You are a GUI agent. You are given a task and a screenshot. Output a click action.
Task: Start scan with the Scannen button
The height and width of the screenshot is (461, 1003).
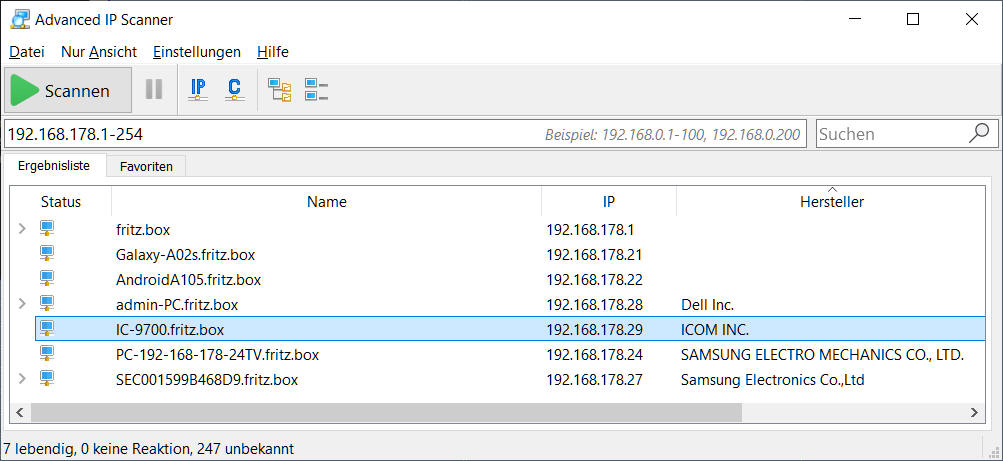pyautogui.click(x=68, y=91)
